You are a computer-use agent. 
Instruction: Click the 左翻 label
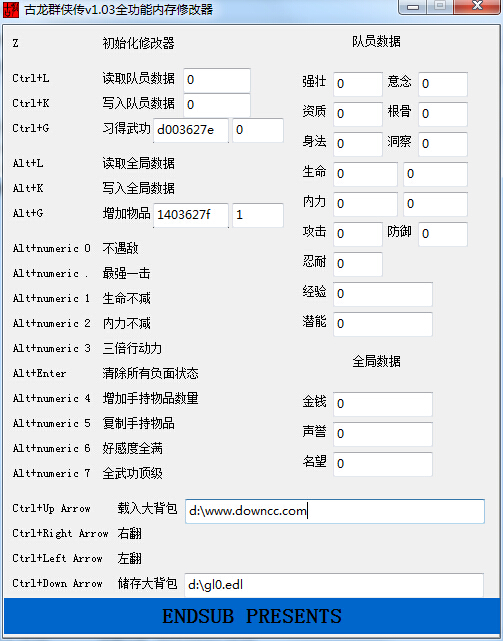click(x=129, y=558)
